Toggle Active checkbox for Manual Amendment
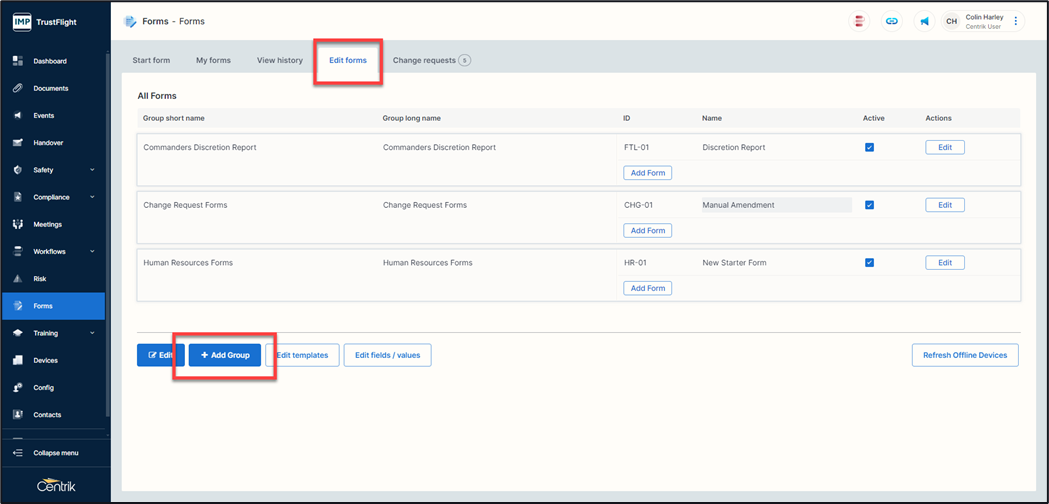1049x504 pixels. click(x=869, y=205)
